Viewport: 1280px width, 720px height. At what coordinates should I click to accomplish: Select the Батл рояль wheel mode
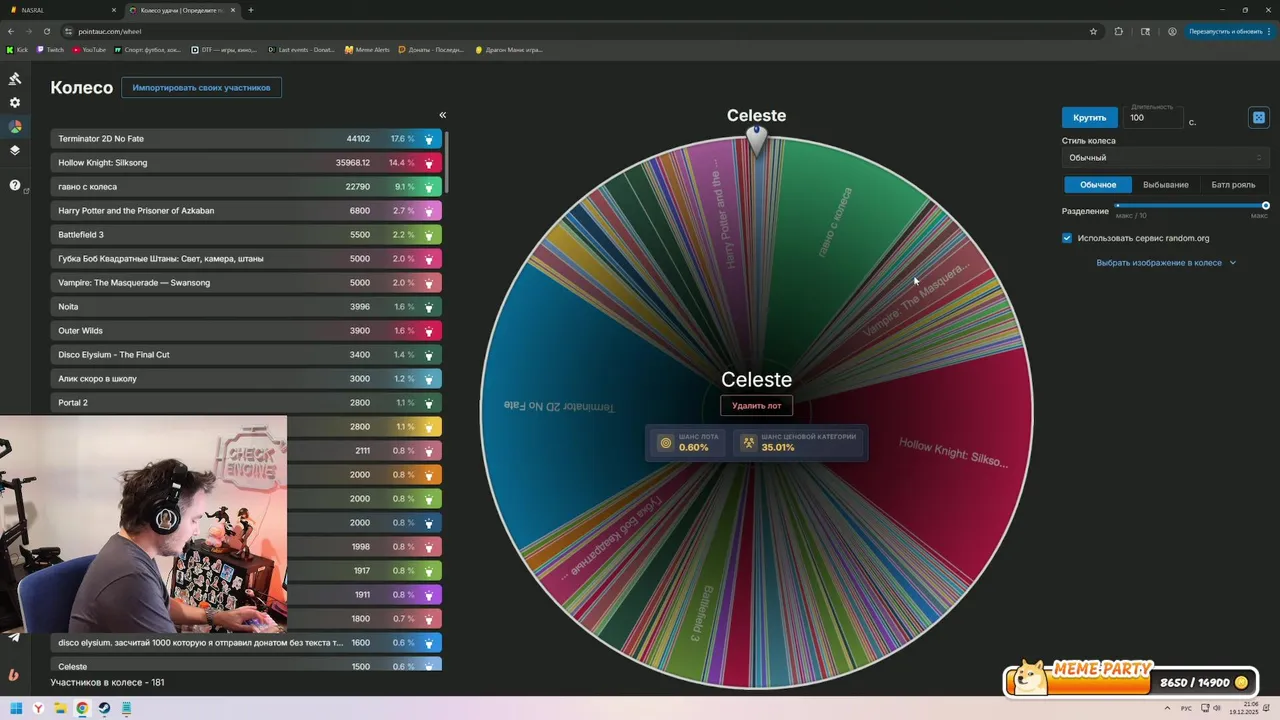tap(1233, 185)
